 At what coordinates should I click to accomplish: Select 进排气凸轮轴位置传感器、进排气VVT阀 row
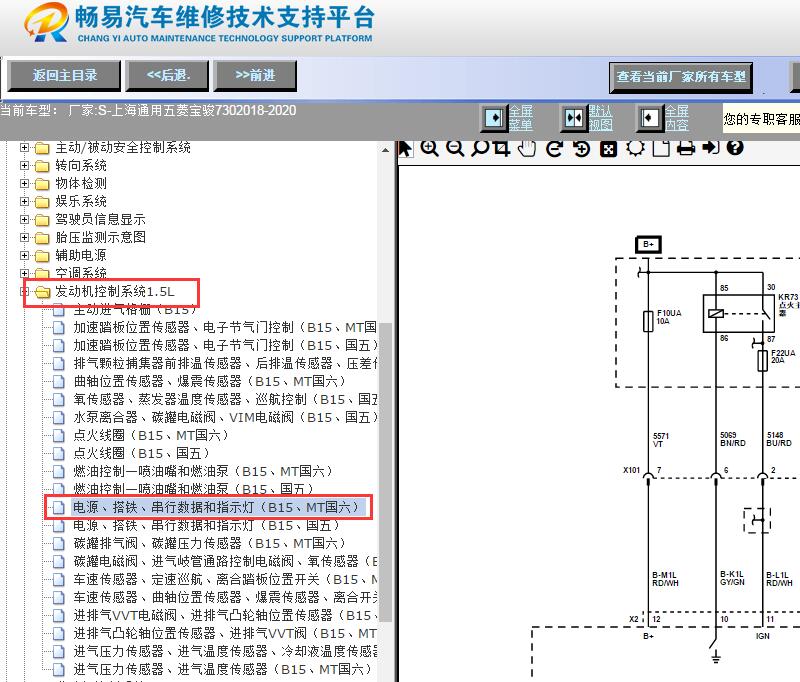tap(225, 634)
